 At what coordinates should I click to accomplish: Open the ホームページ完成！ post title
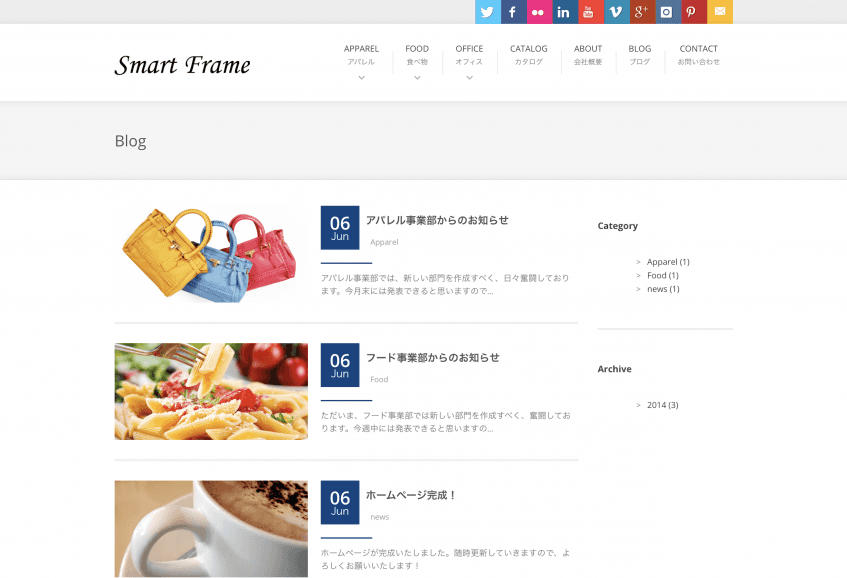click(411, 495)
